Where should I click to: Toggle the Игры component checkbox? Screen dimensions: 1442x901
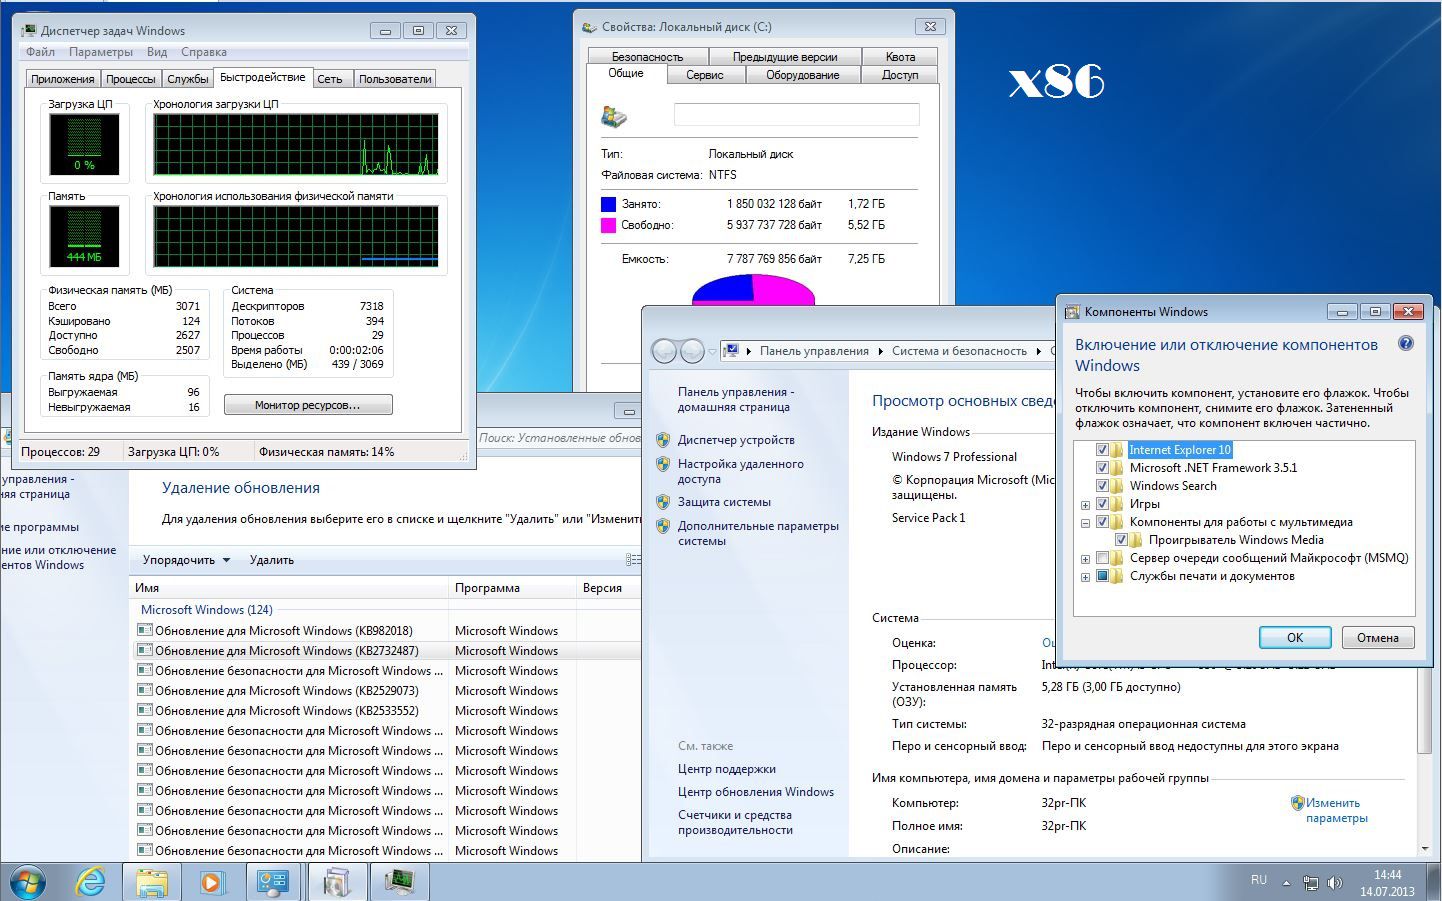pos(1102,504)
